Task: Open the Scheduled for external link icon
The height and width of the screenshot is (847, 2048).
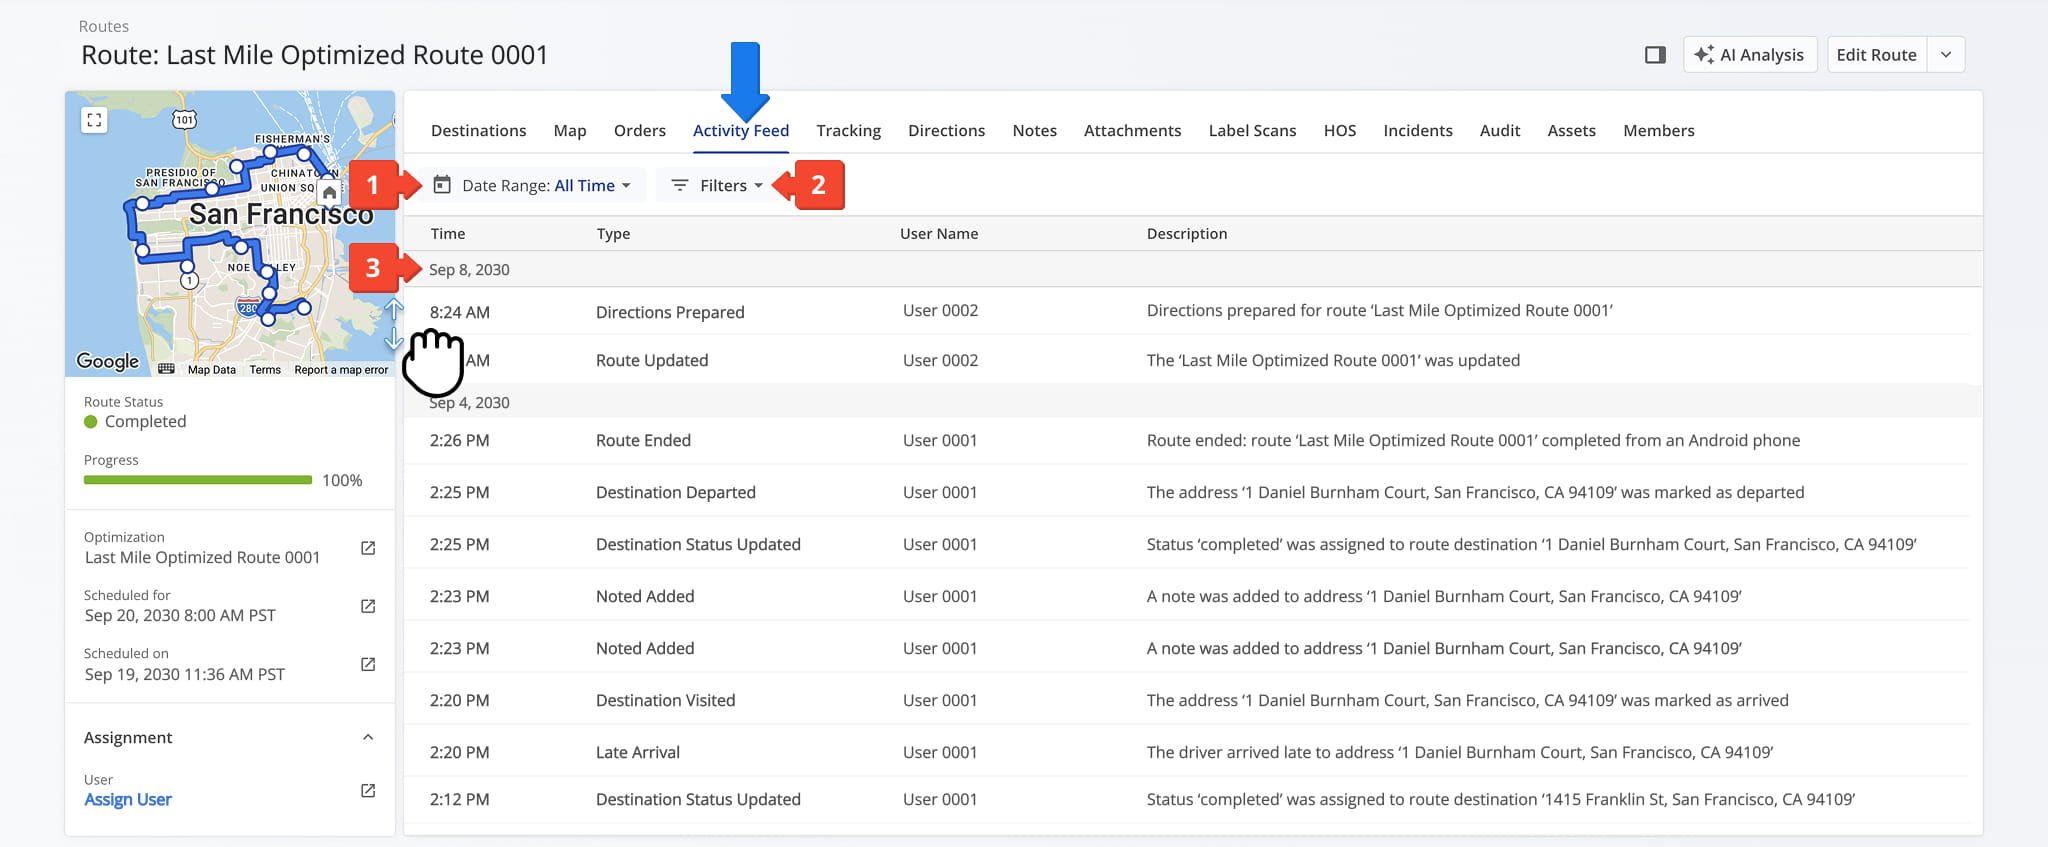Action: point(368,606)
